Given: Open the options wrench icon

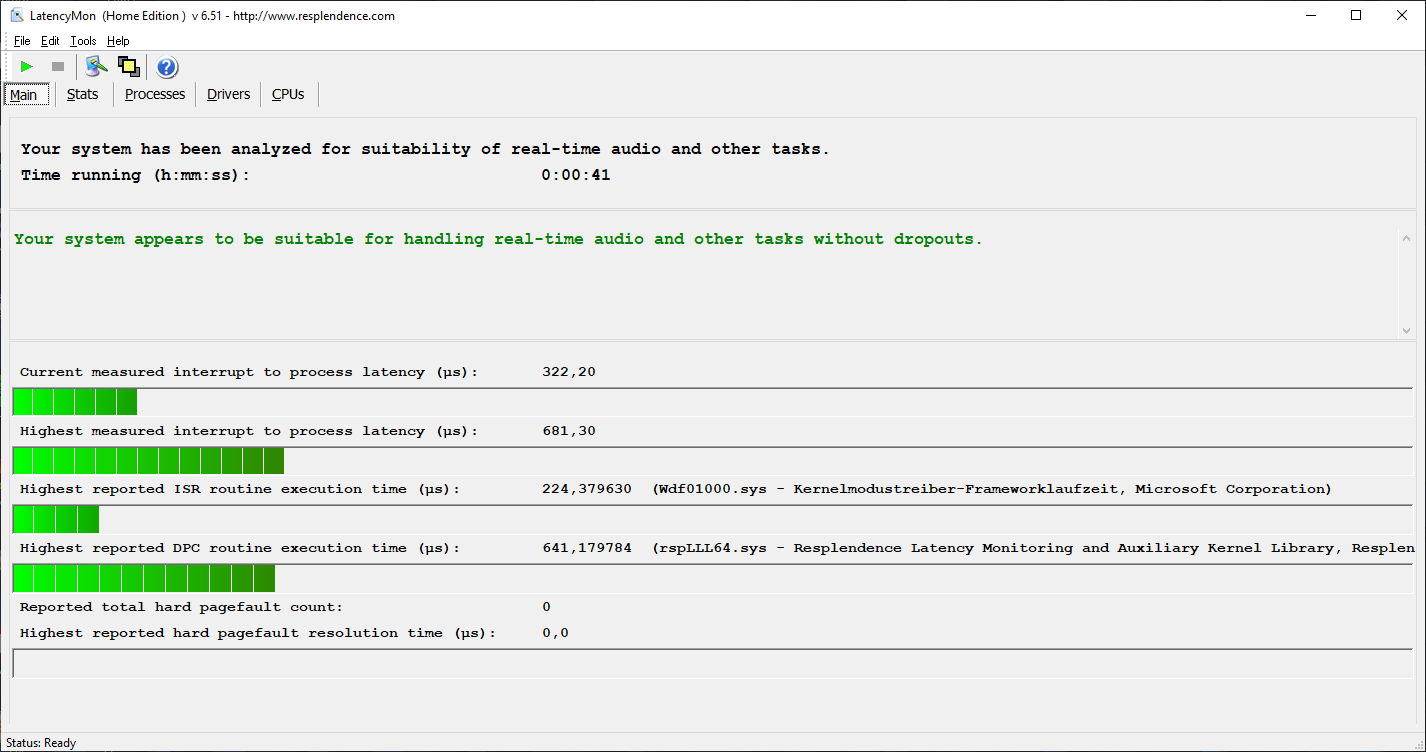Looking at the screenshot, I should (x=96, y=67).
